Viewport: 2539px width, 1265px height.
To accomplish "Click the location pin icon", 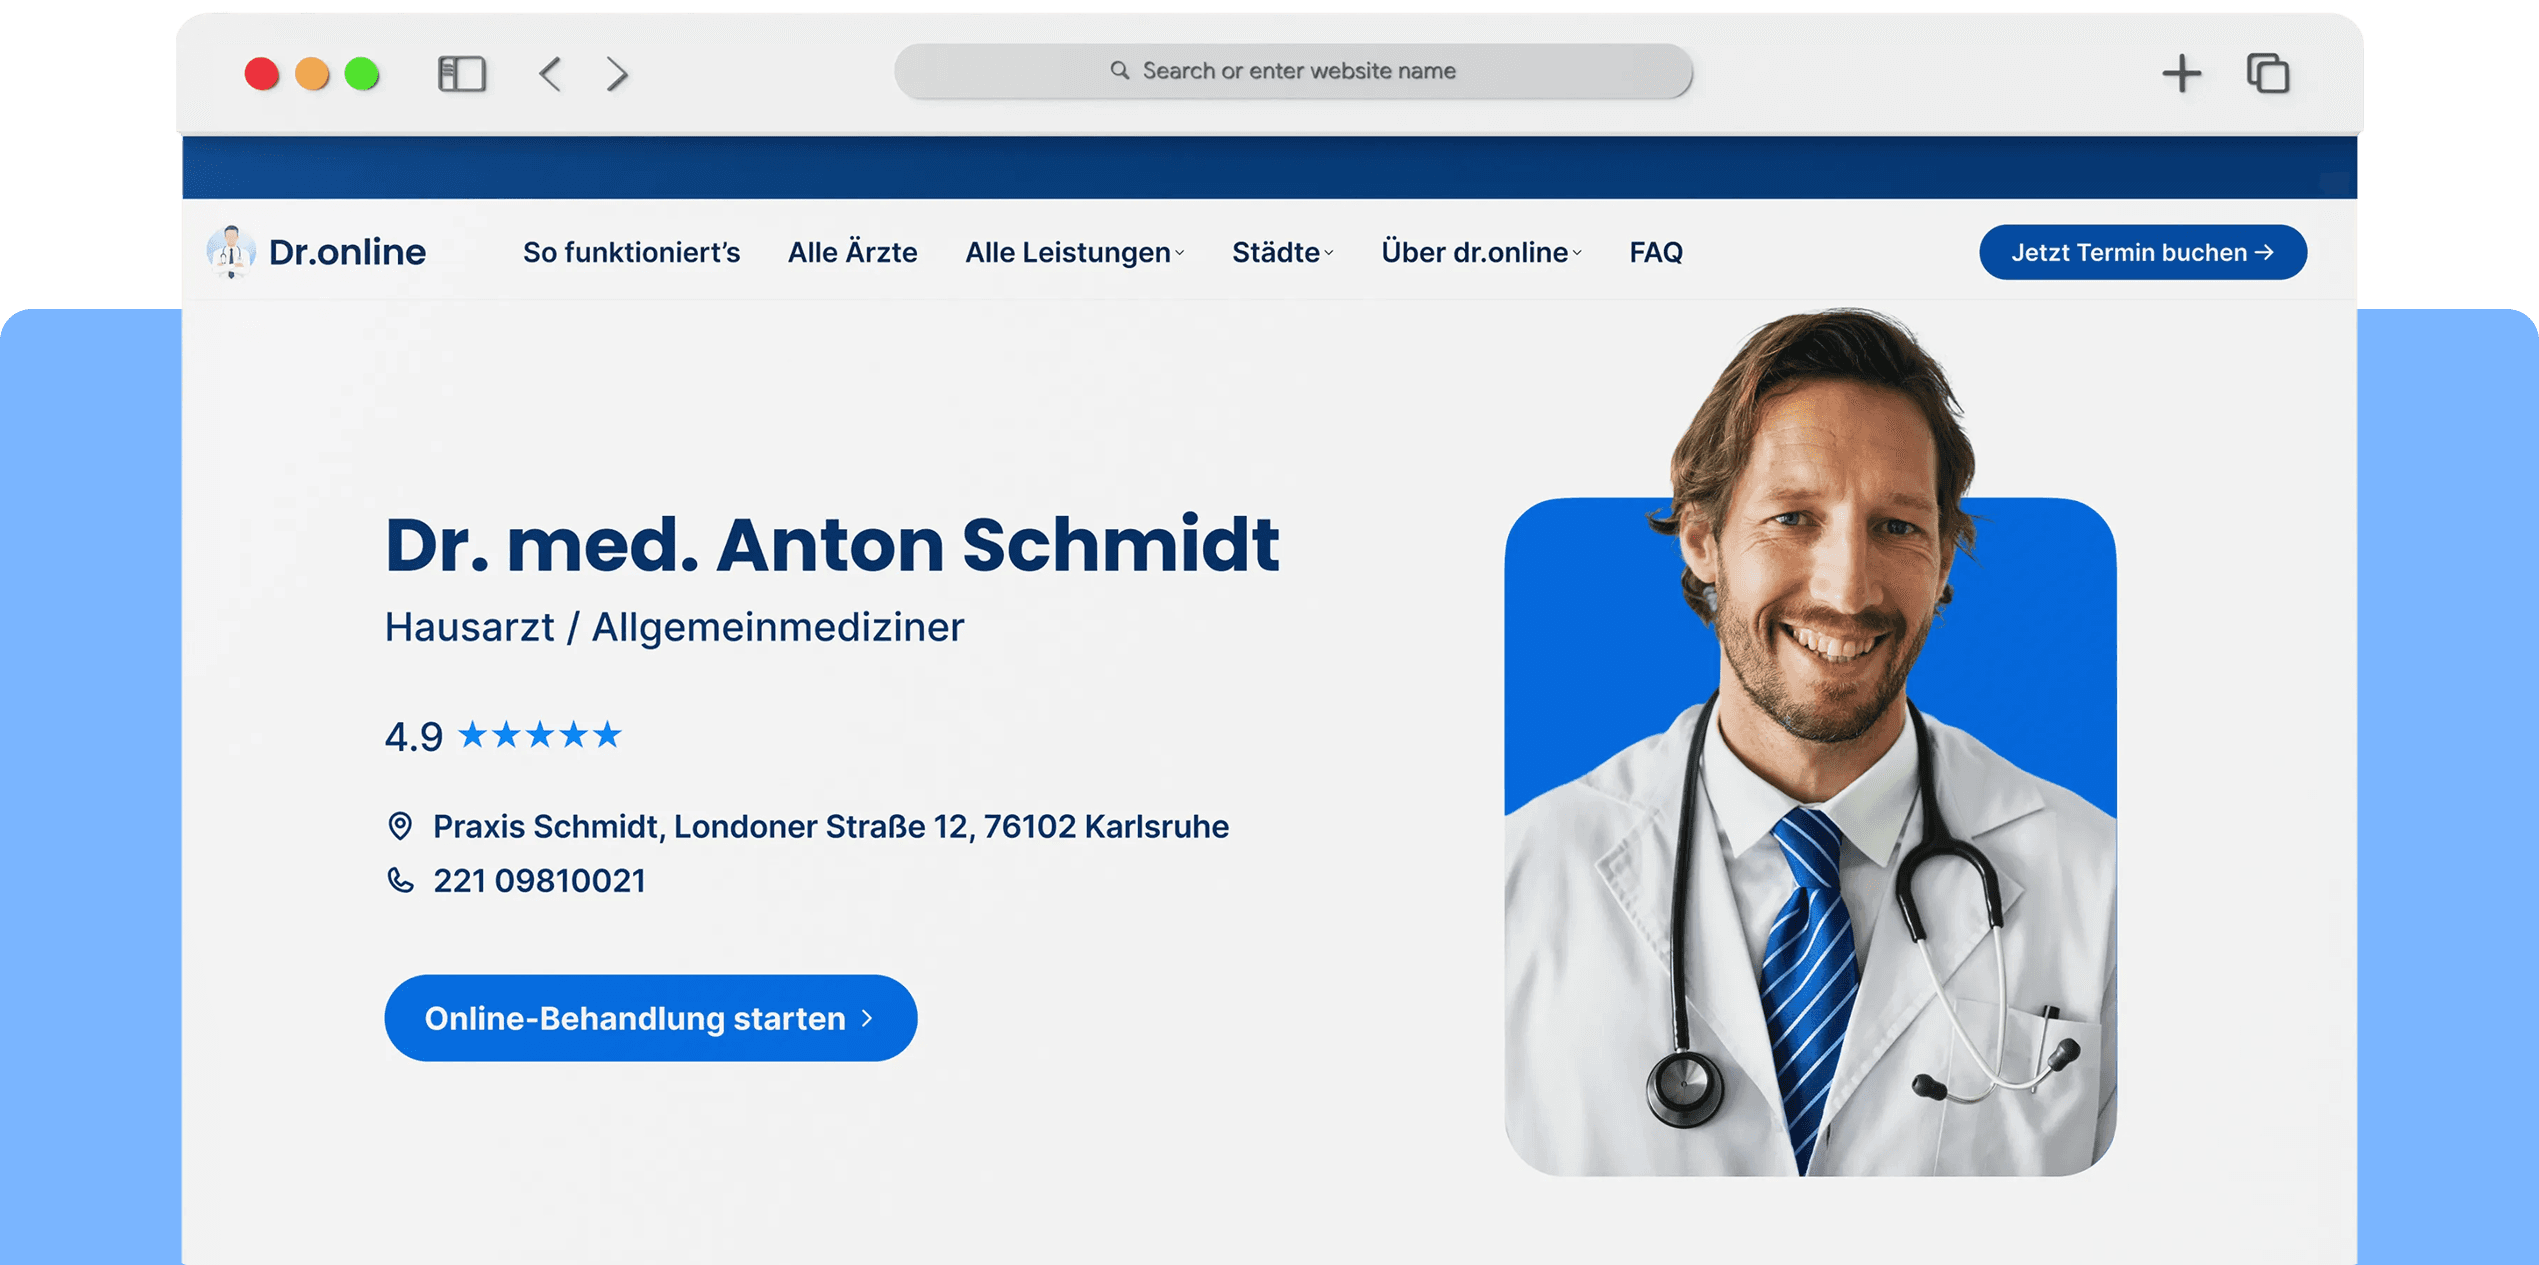I will pos(400,826).
